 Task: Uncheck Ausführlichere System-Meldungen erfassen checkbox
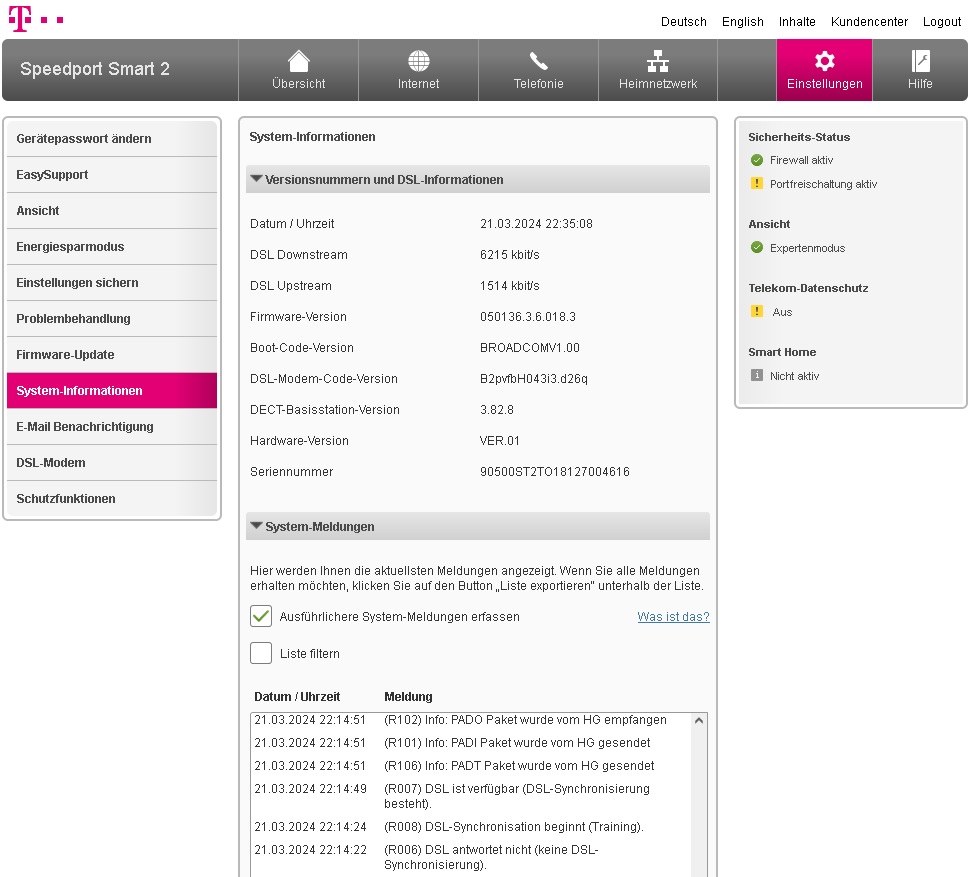(x=261, y=616)
